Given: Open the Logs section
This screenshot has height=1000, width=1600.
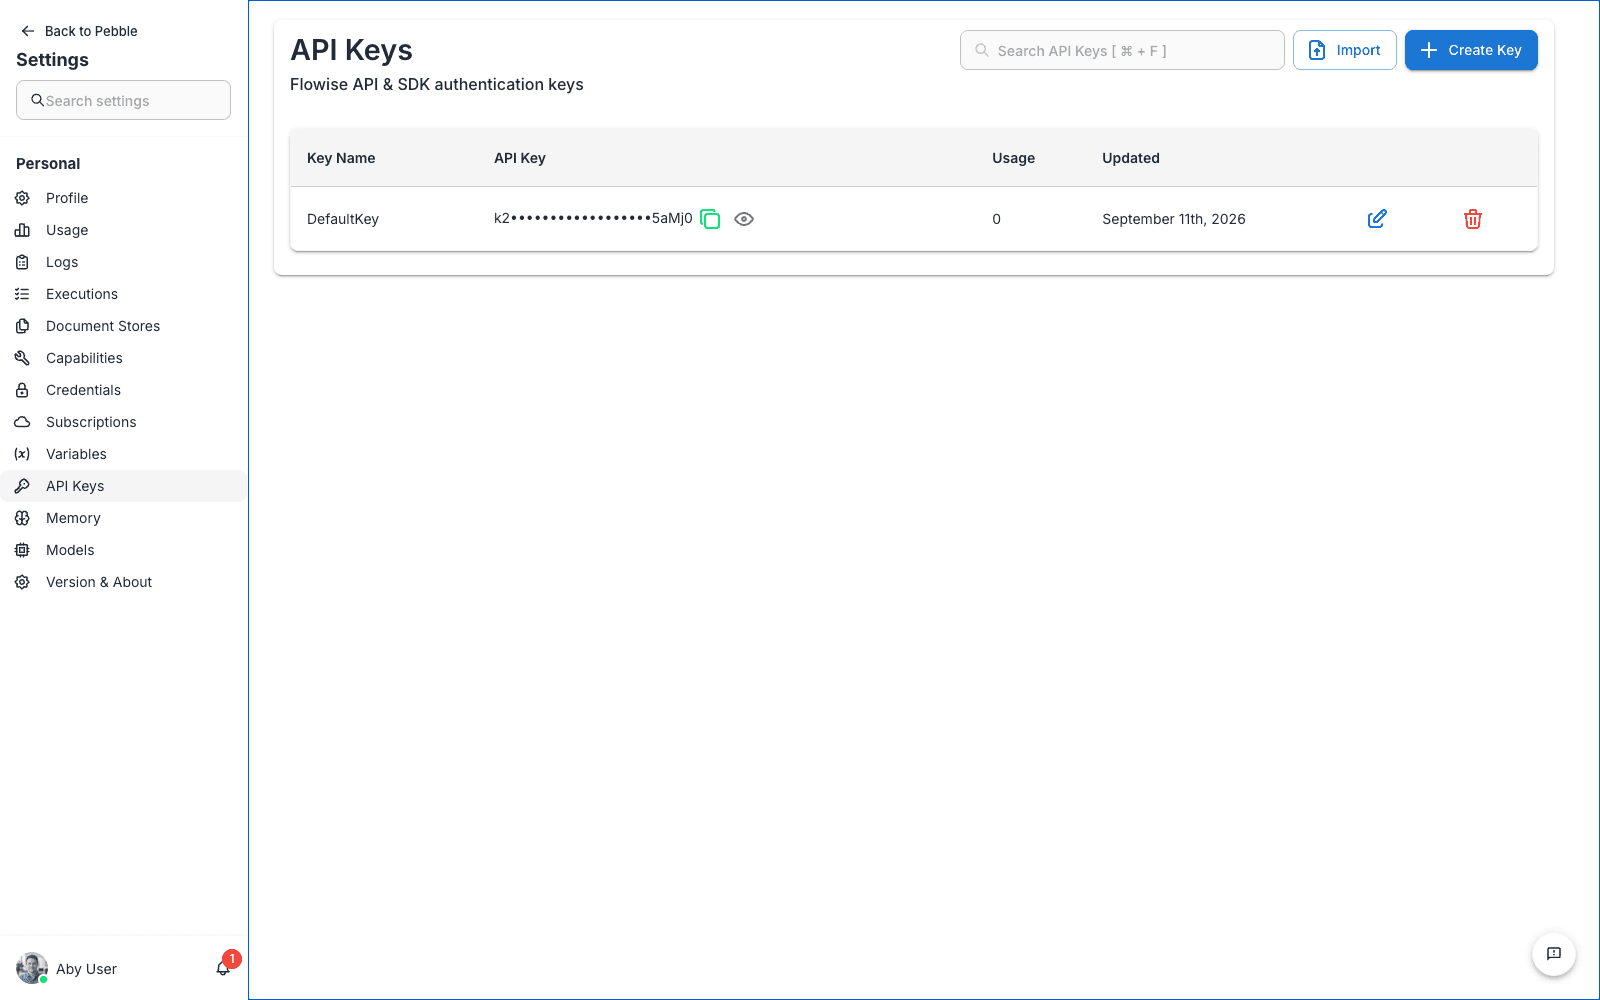Looking at the screenshot, I should coord(123,262).
